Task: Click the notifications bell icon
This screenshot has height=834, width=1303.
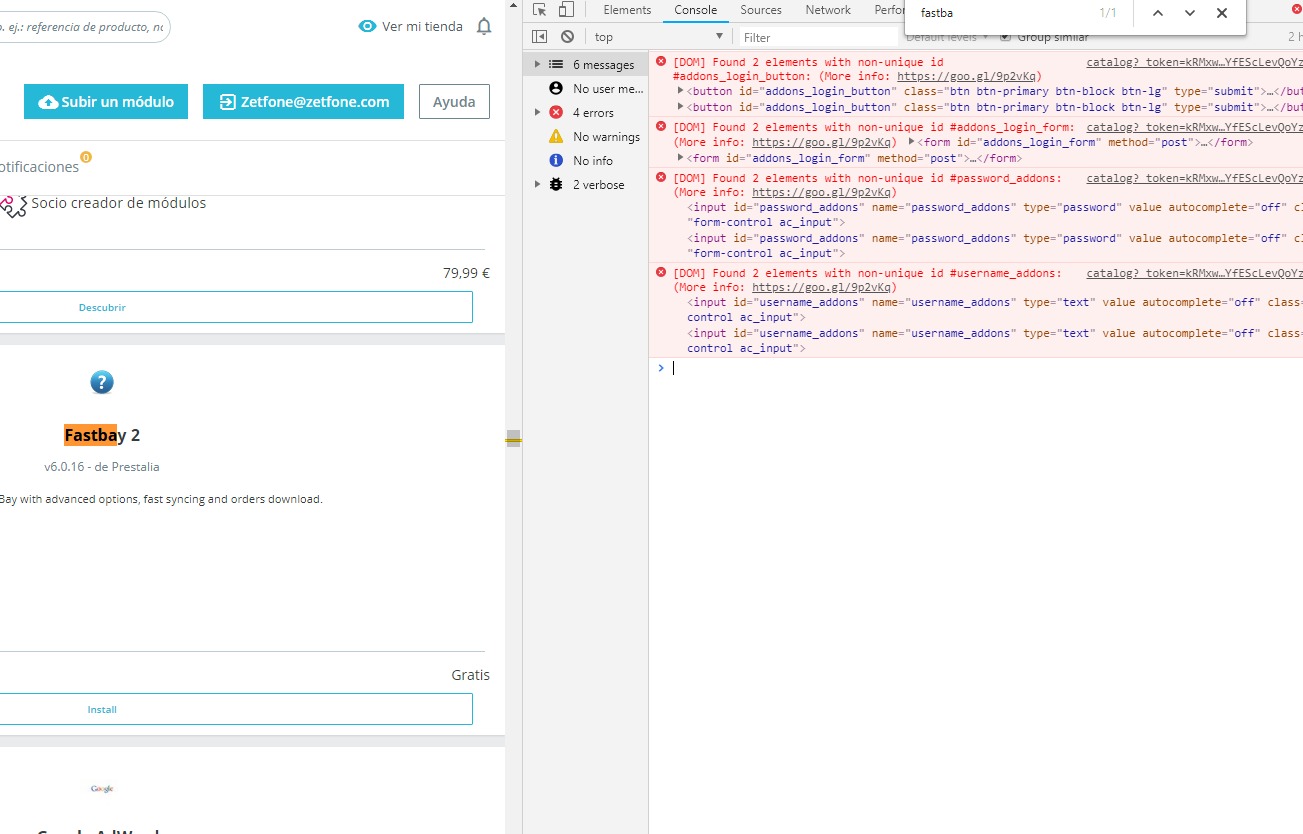Action: click(x=484, y=27)
